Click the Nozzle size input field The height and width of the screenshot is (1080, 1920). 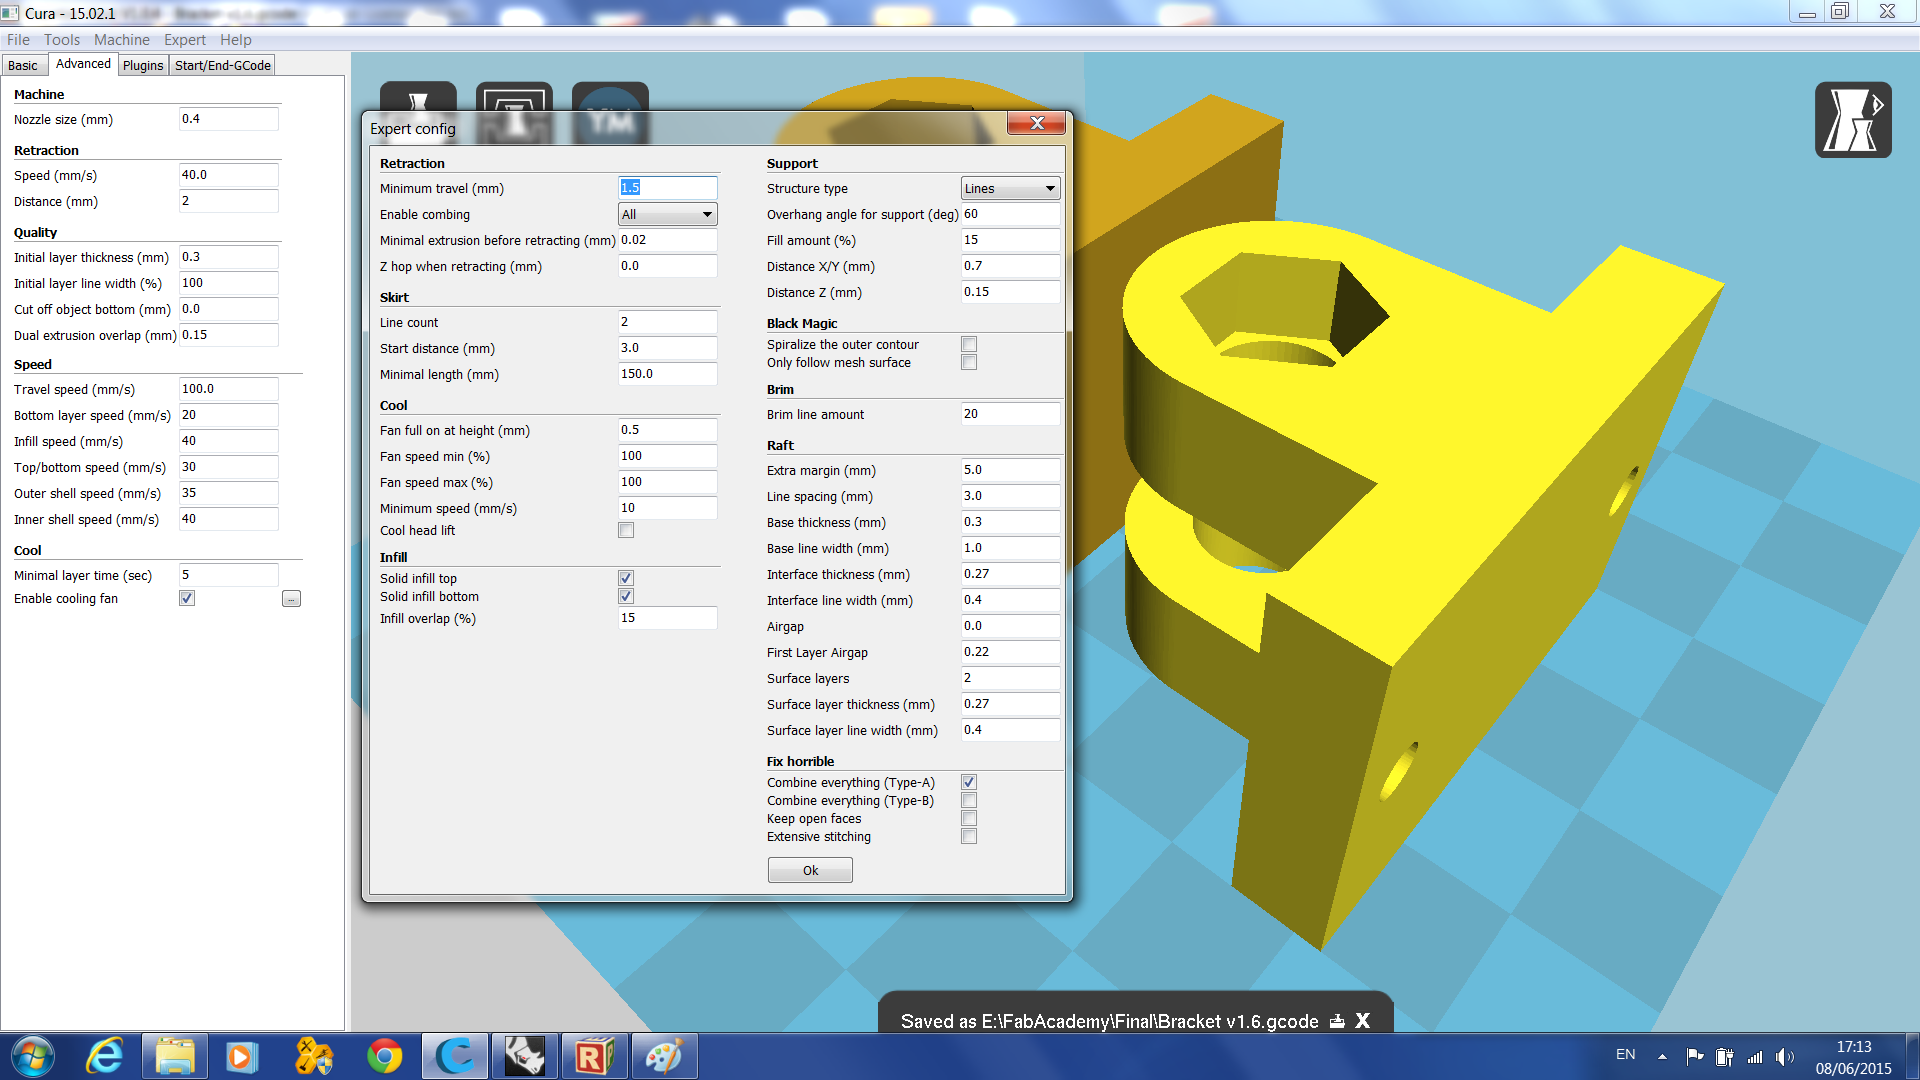228,119
